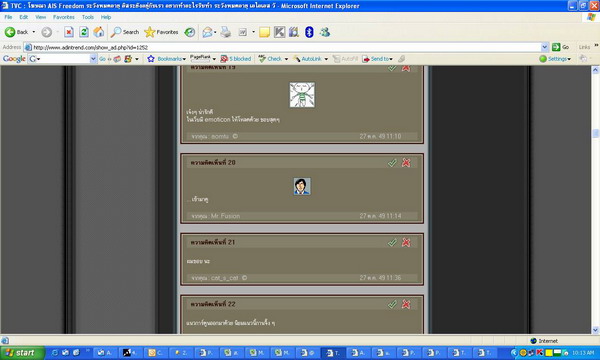This screenshot has width=600, height=360.
Task: Click the Go button beside address bar
Action: [561, 47]
